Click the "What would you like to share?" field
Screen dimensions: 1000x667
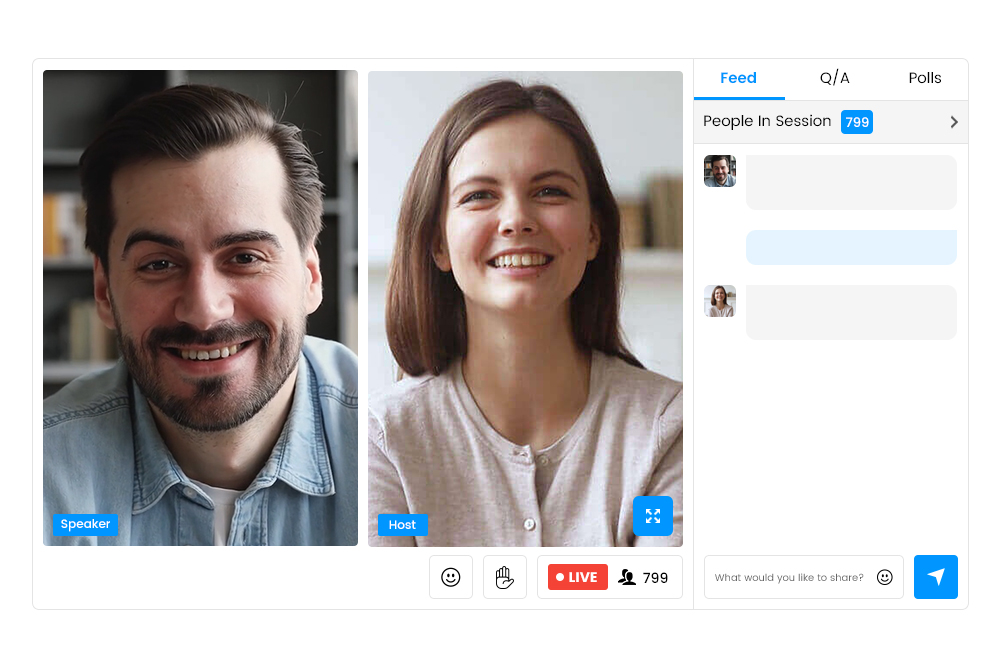point(789,577)
